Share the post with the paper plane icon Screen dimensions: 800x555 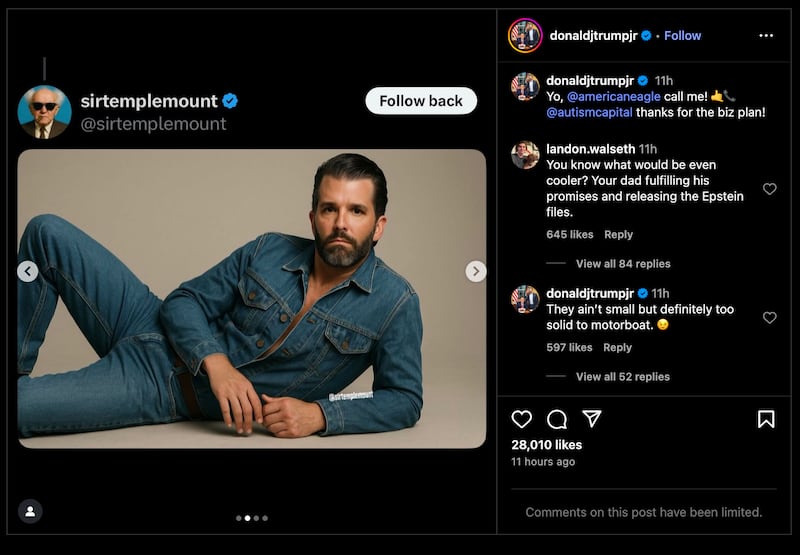pyautogui.click(x=592, y=418)
